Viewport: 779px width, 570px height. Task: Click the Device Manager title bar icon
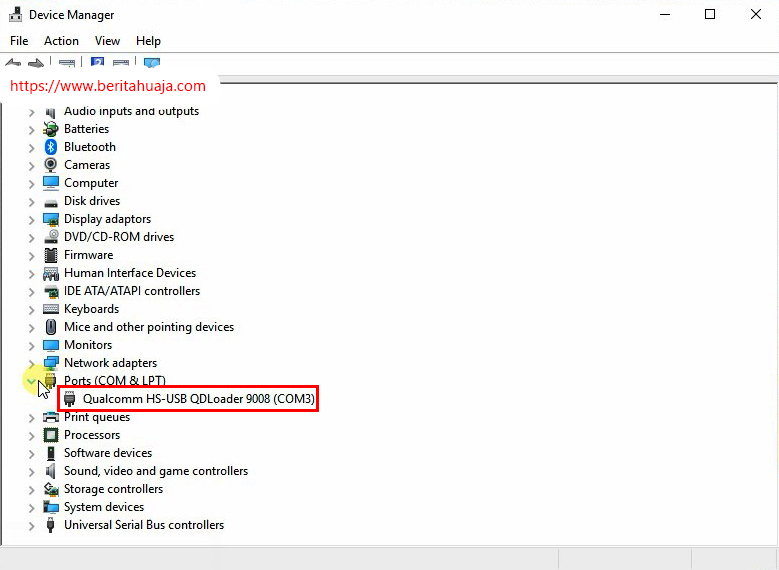(x=16, y=15)
